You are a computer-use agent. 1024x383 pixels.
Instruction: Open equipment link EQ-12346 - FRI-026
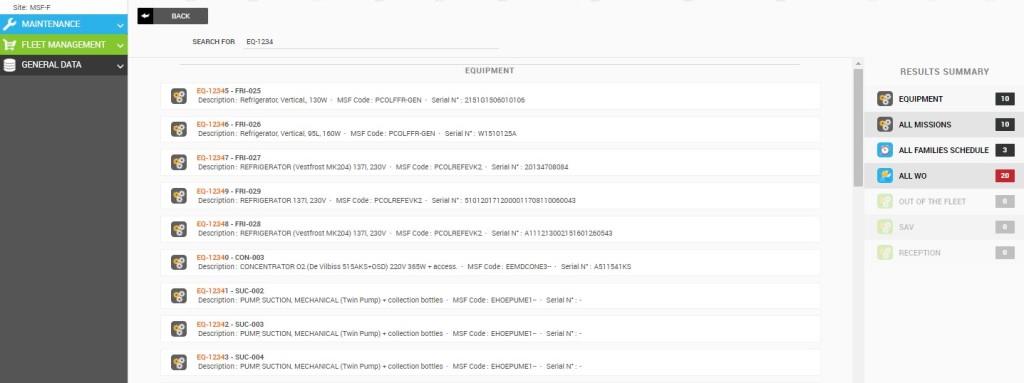[x=229, y=124]
